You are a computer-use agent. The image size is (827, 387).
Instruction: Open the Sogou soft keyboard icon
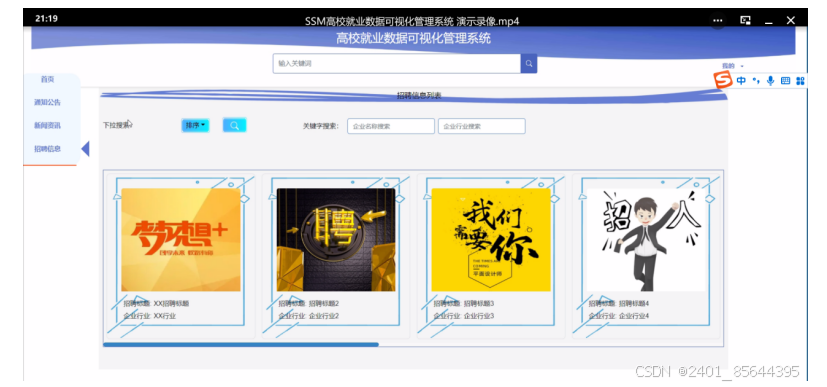785,81
